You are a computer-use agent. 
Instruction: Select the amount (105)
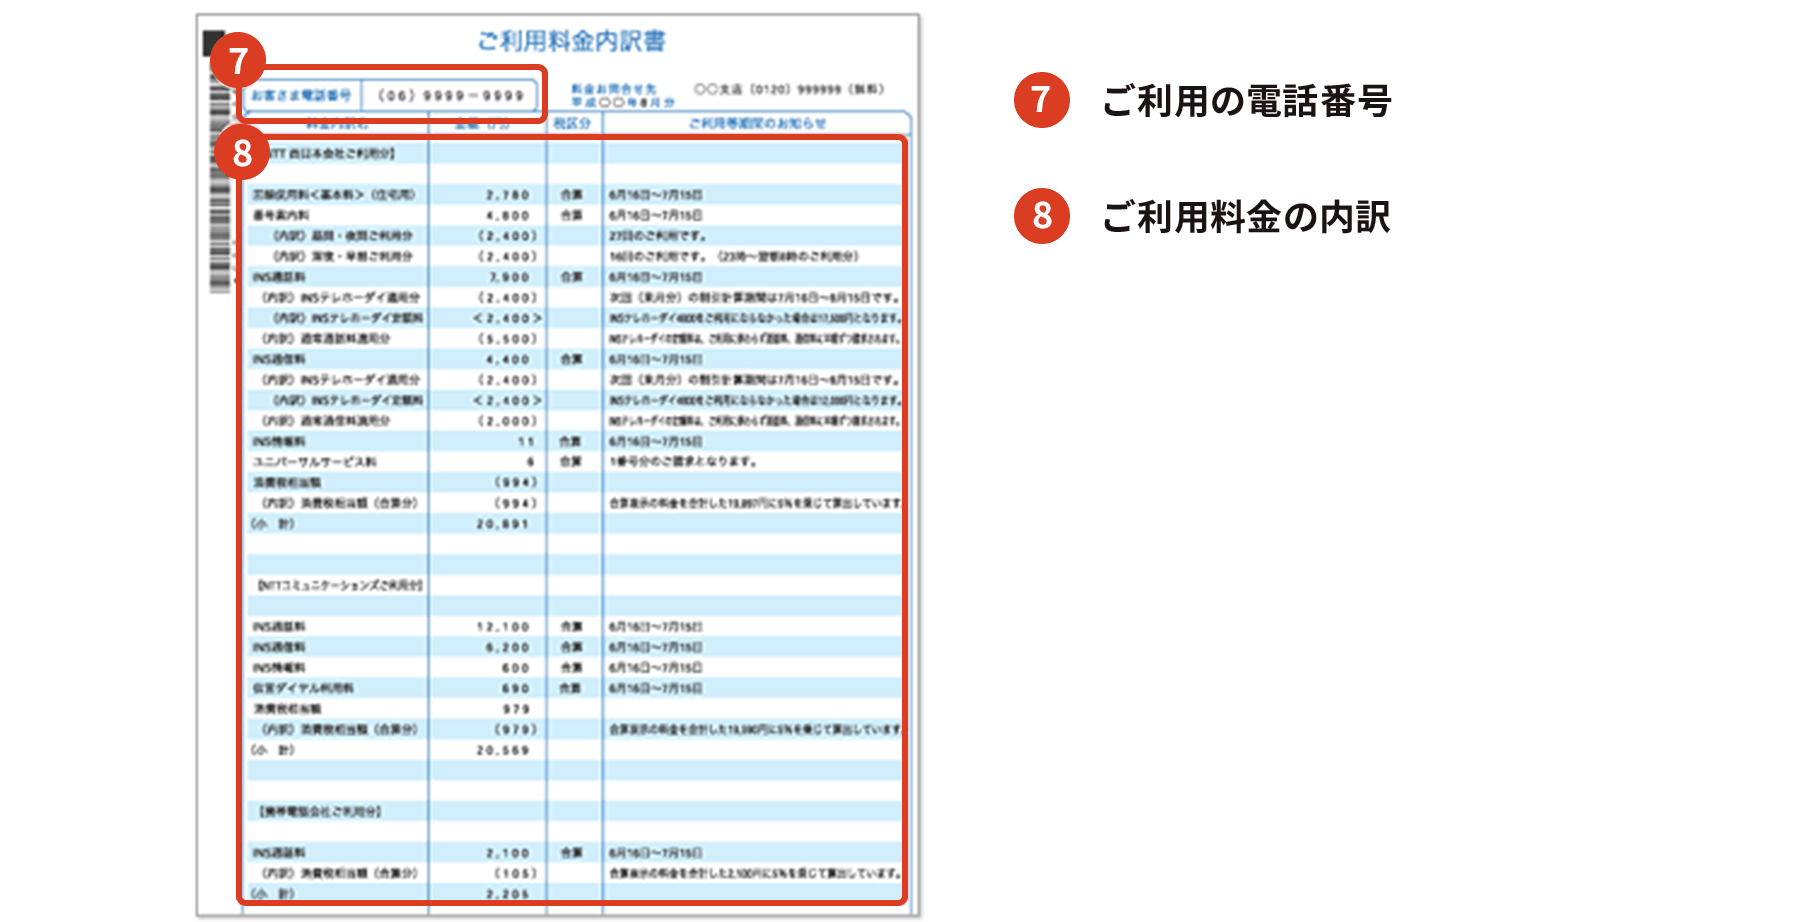pyautogui.click(x=516, y=873)
